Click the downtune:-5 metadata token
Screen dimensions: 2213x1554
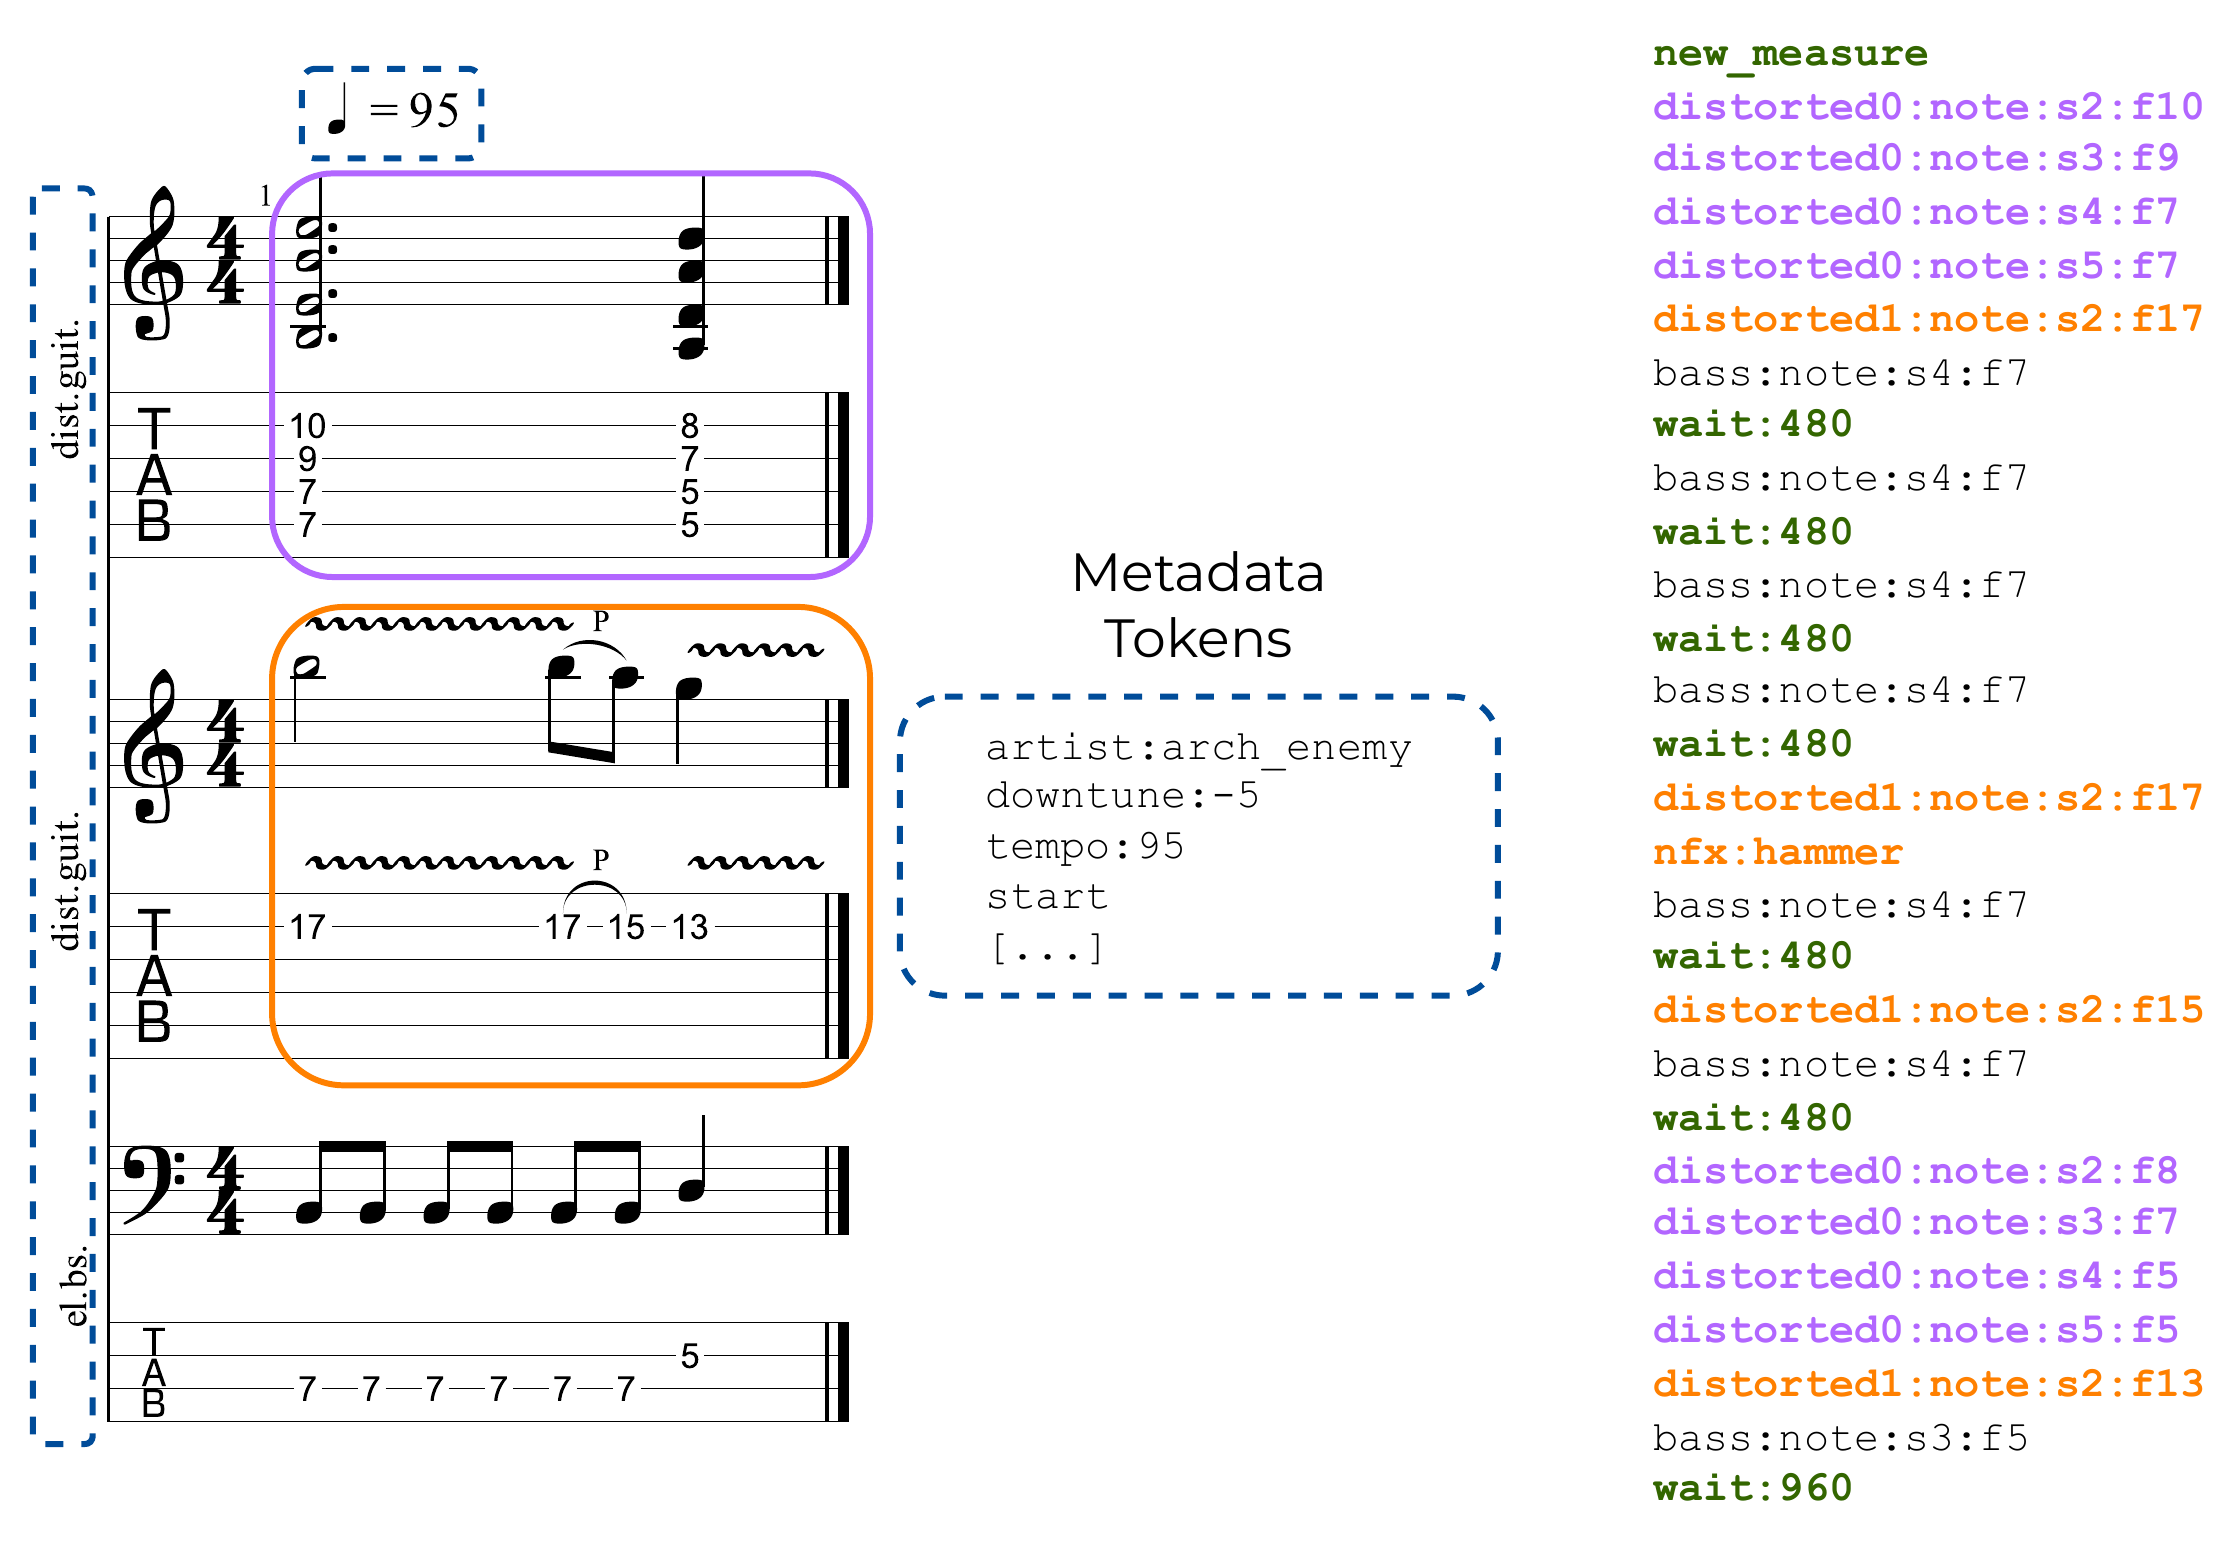point(1121,796)
